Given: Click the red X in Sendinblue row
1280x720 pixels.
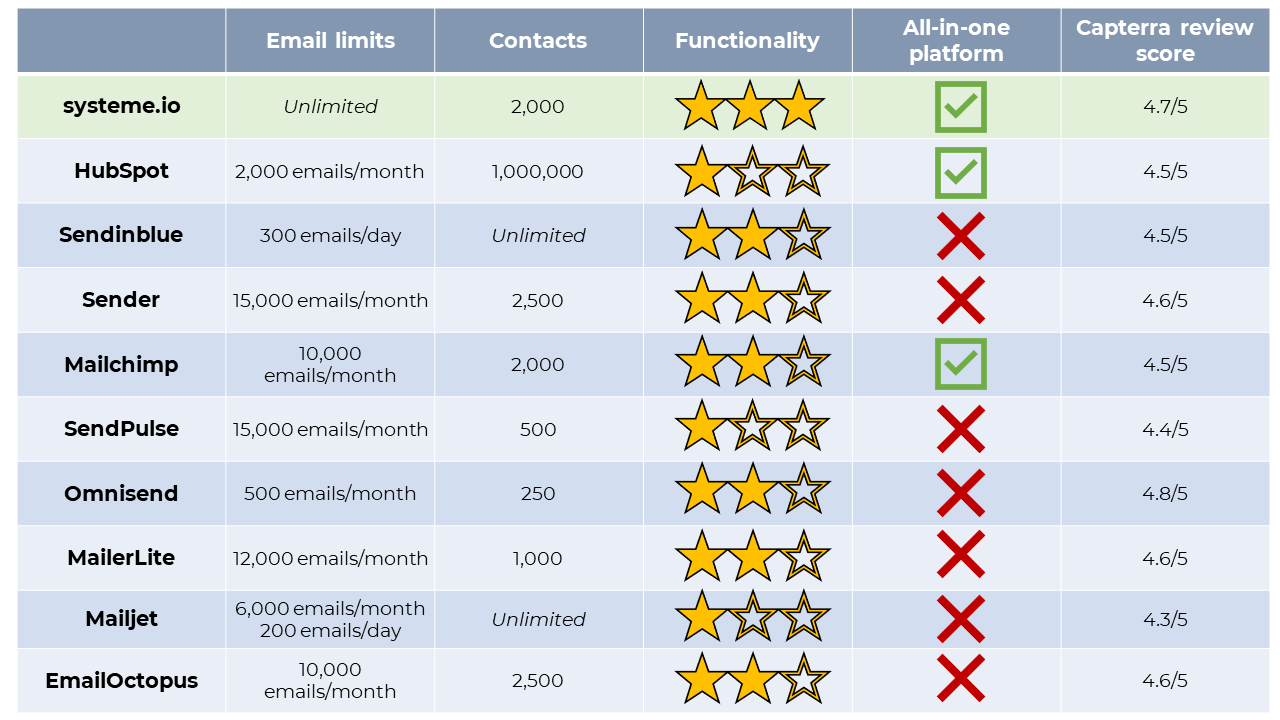Looking at the screenshot, I should [960, 236].
